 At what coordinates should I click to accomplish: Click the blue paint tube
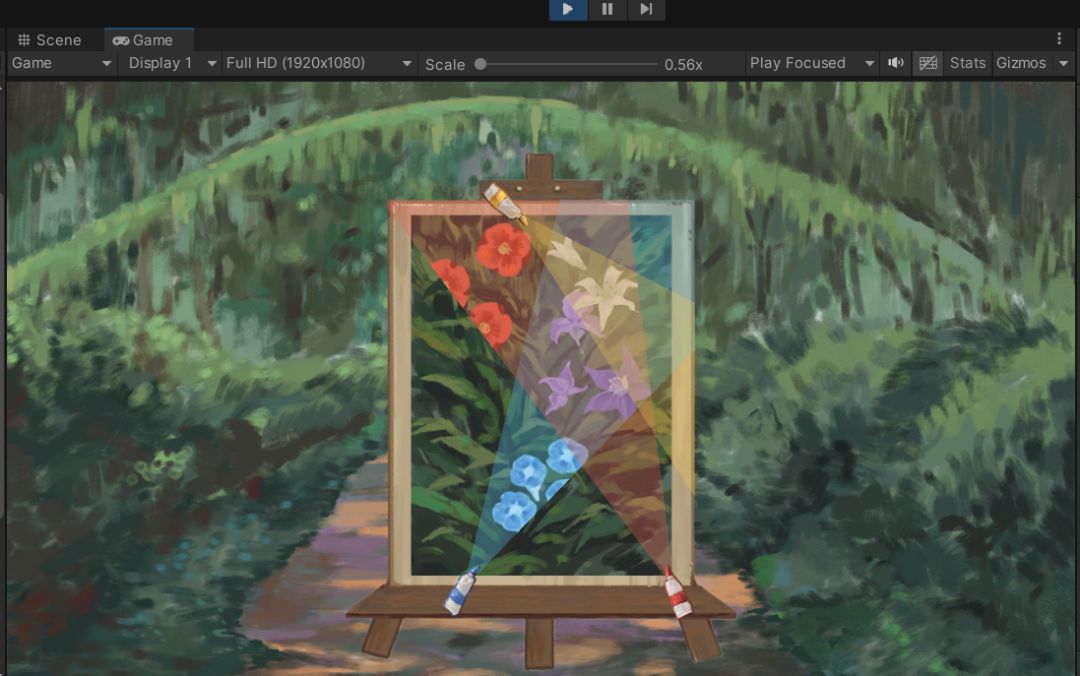point(461,591)
